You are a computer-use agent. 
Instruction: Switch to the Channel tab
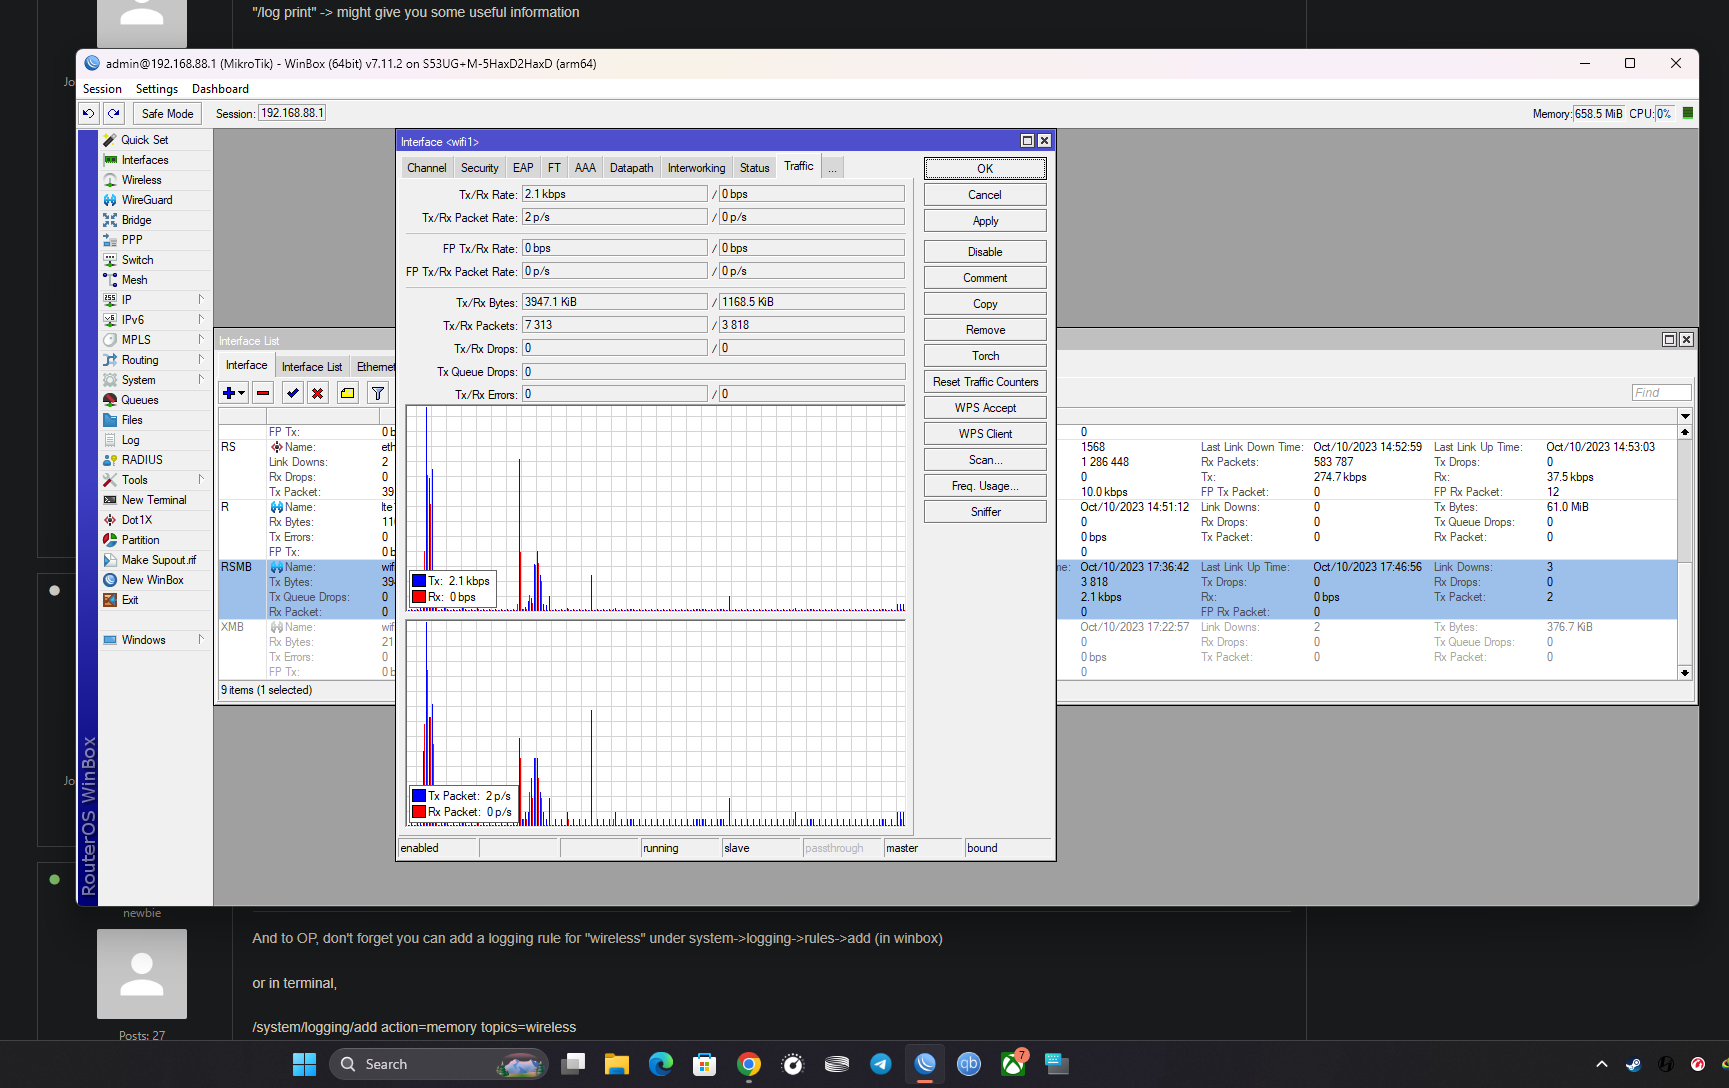click(427, 168)
